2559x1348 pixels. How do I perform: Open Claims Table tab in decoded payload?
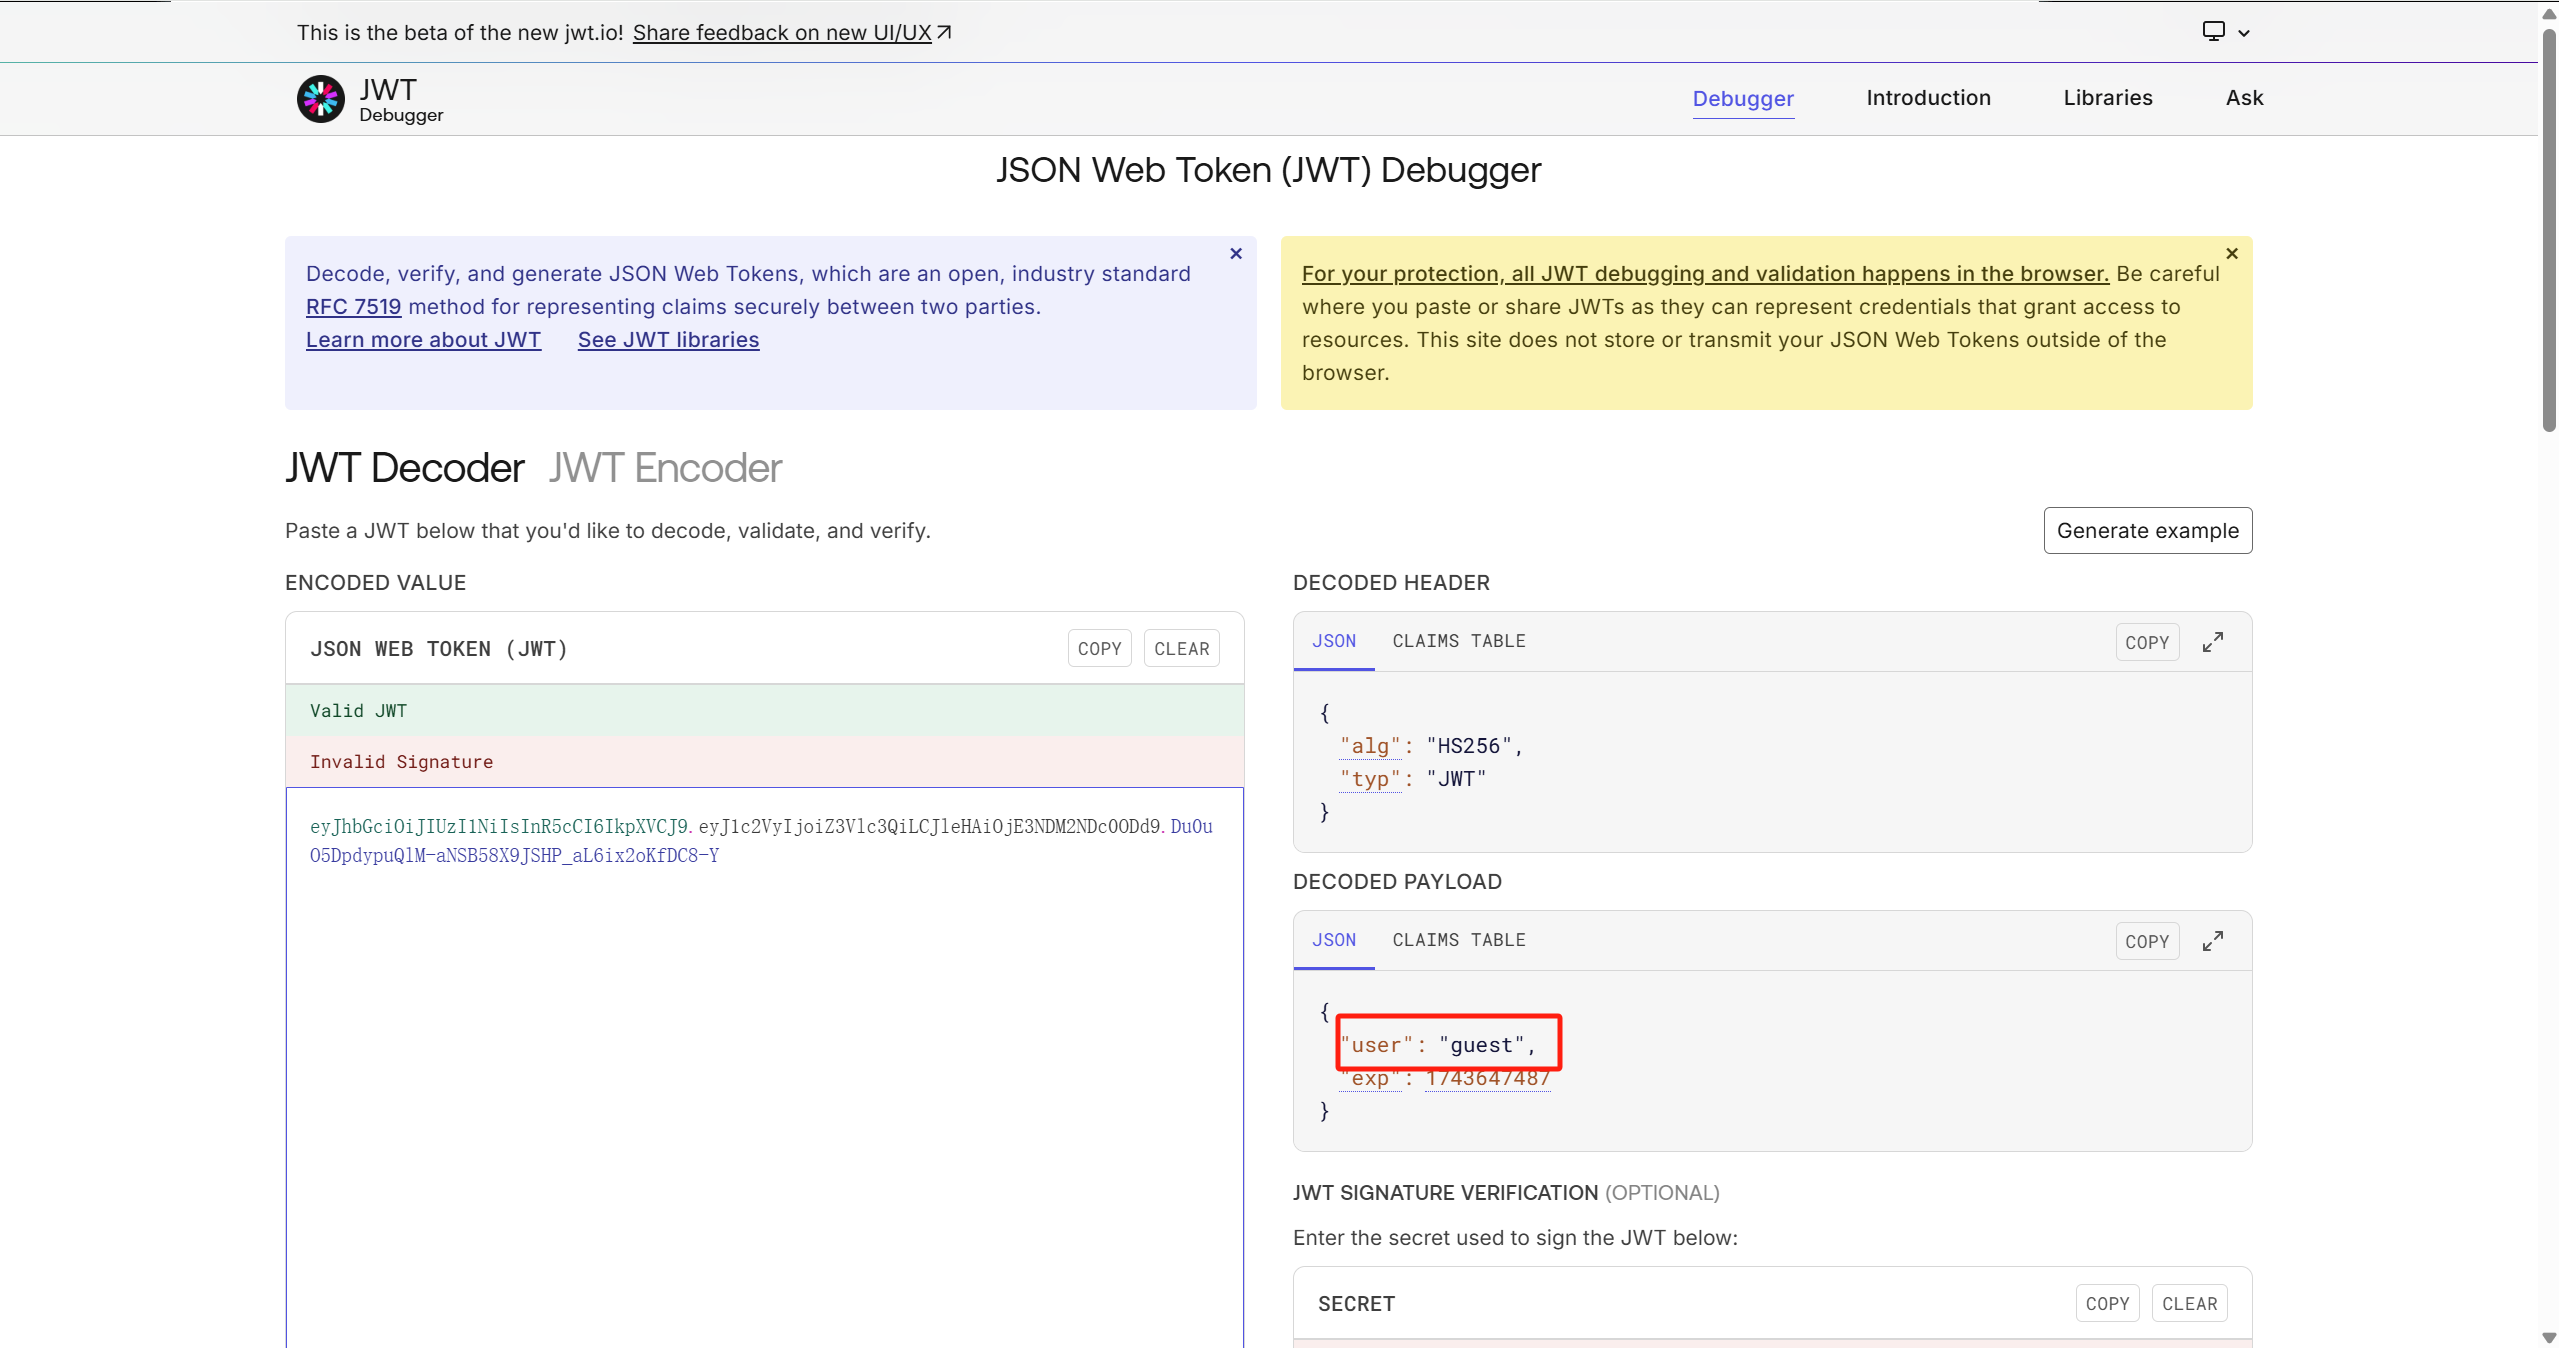[x=1458, y=940]
